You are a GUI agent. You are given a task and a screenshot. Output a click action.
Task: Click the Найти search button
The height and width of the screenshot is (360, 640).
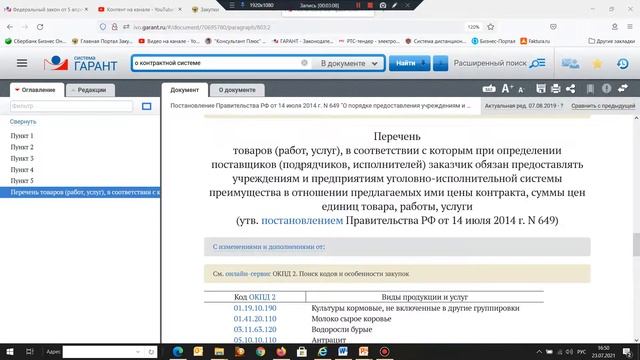[x=409, y=63]
